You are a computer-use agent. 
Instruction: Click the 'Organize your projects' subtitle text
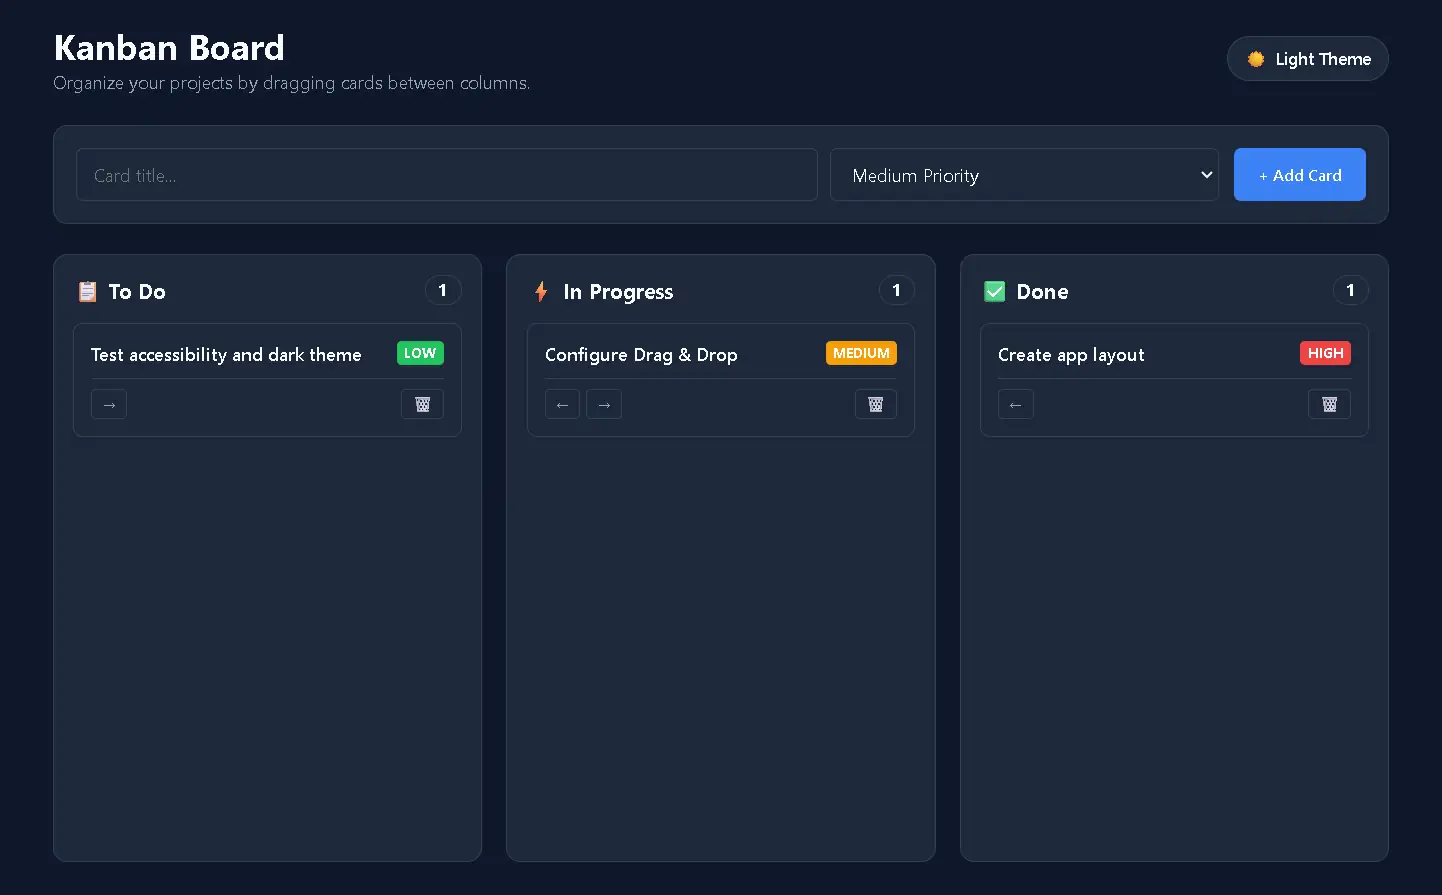tap(292, 83)
